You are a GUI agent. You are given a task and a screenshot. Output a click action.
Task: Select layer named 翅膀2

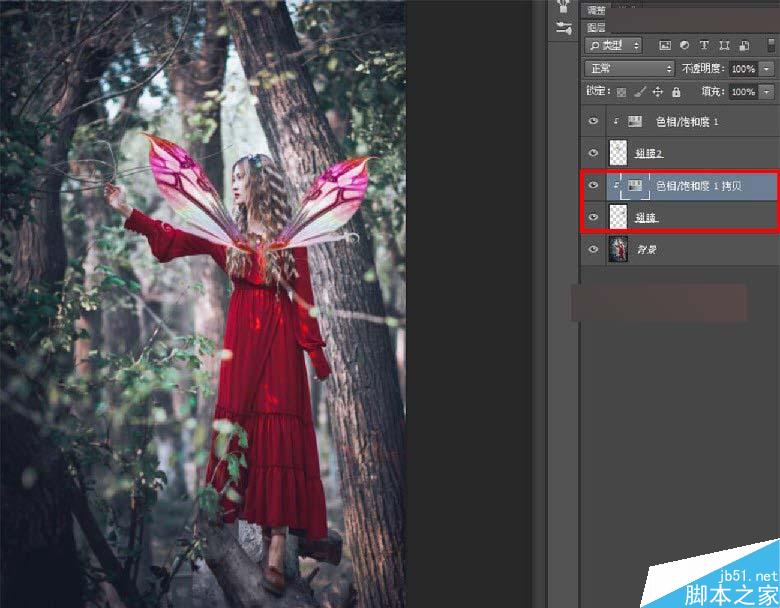pos(649,153)
